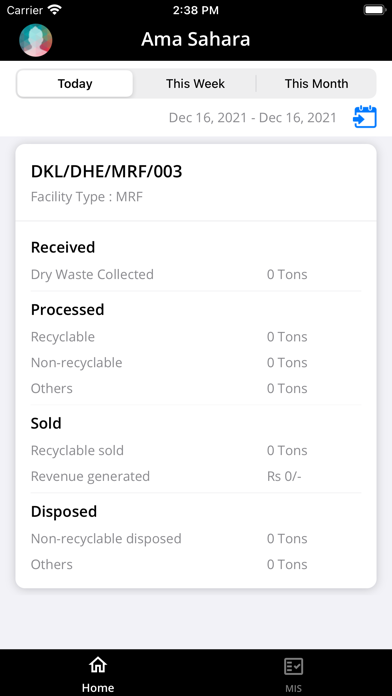
Task: Tap the Home house icon
Action: pos(98,665)
